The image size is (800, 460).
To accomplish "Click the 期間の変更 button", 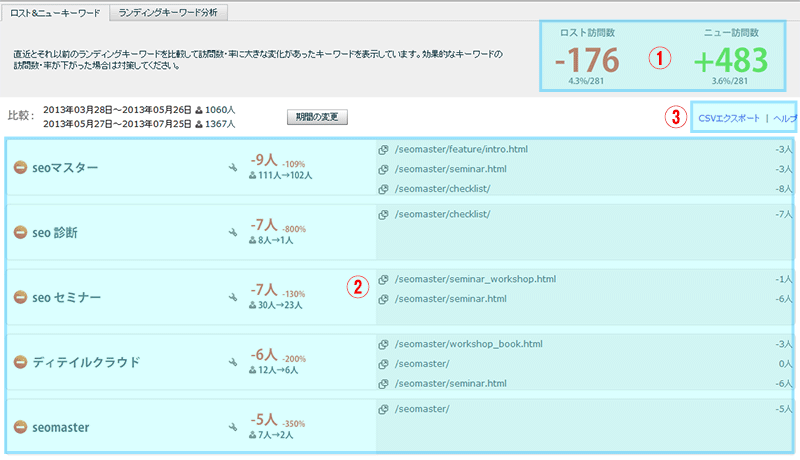I will [317, 117].
